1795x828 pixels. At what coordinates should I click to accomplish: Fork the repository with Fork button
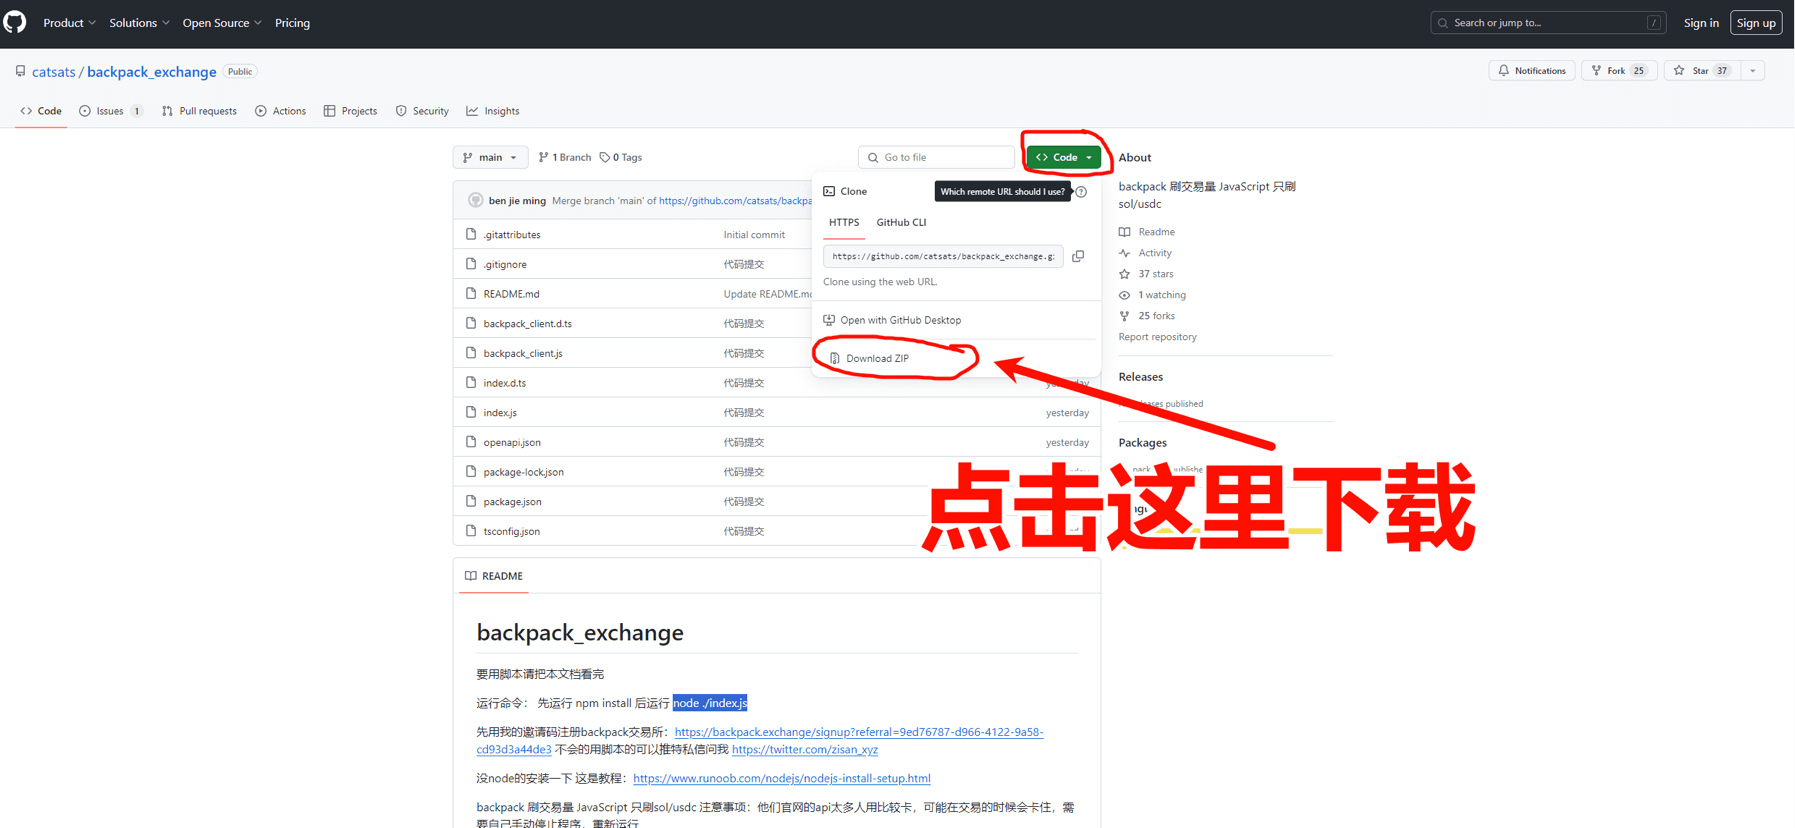1620,71
